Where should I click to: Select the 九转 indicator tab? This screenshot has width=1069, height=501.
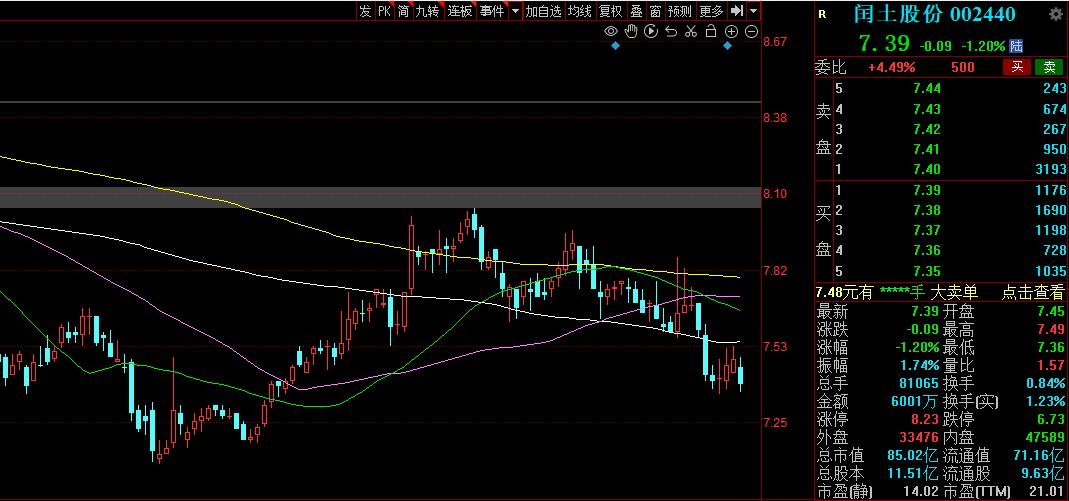coord(427,10)
